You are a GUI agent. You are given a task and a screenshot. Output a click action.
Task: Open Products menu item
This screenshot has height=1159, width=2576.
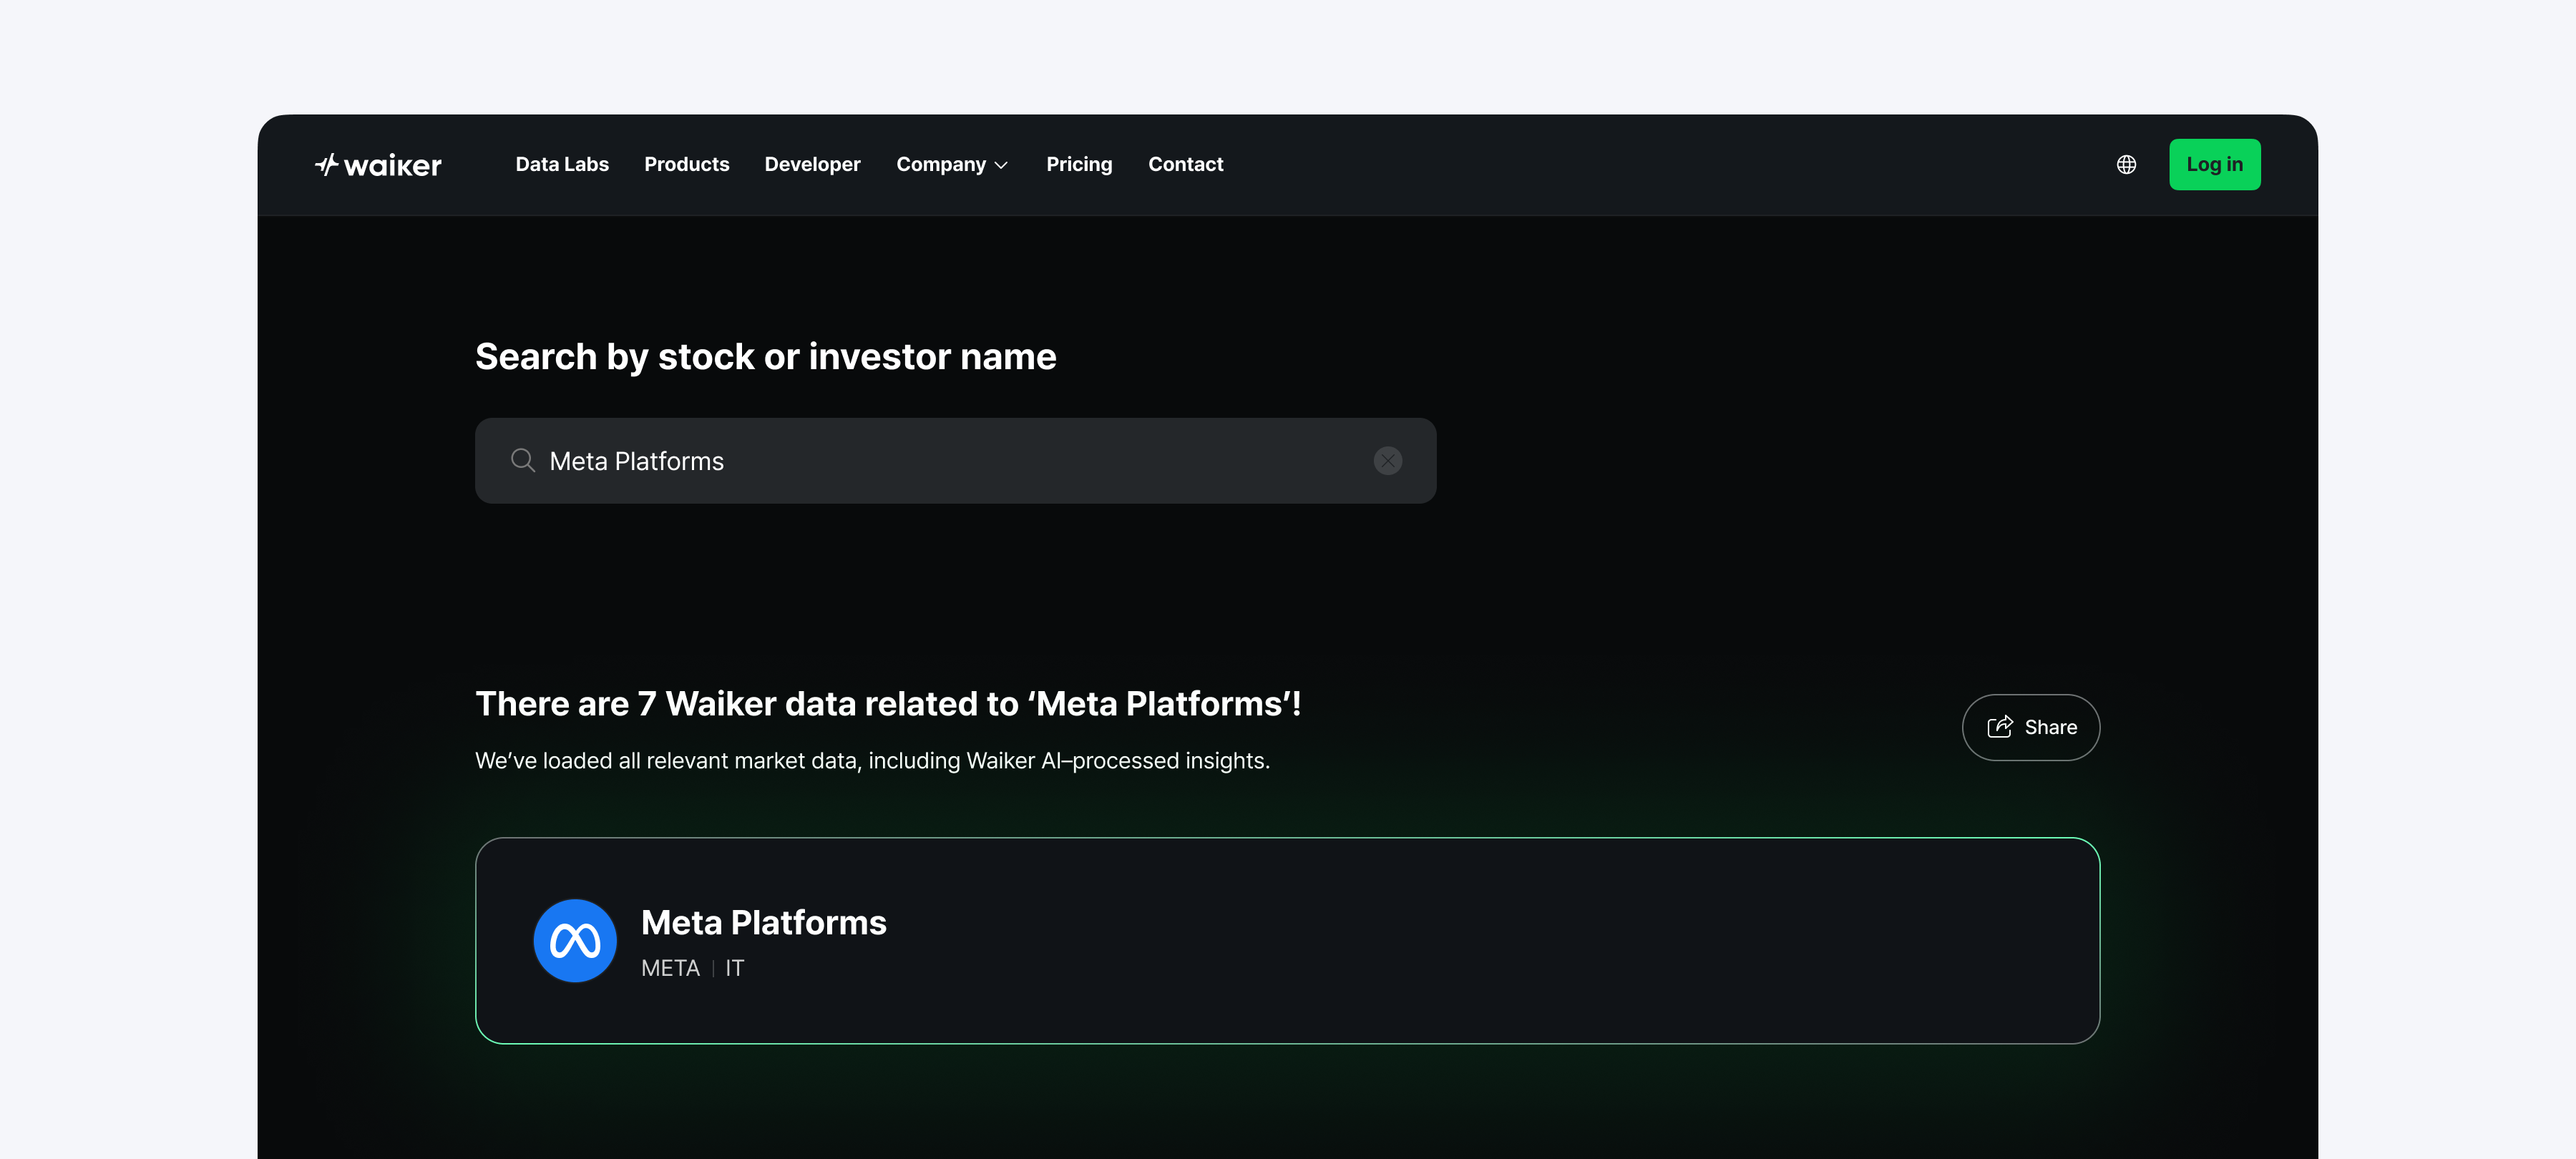point(686,164)
